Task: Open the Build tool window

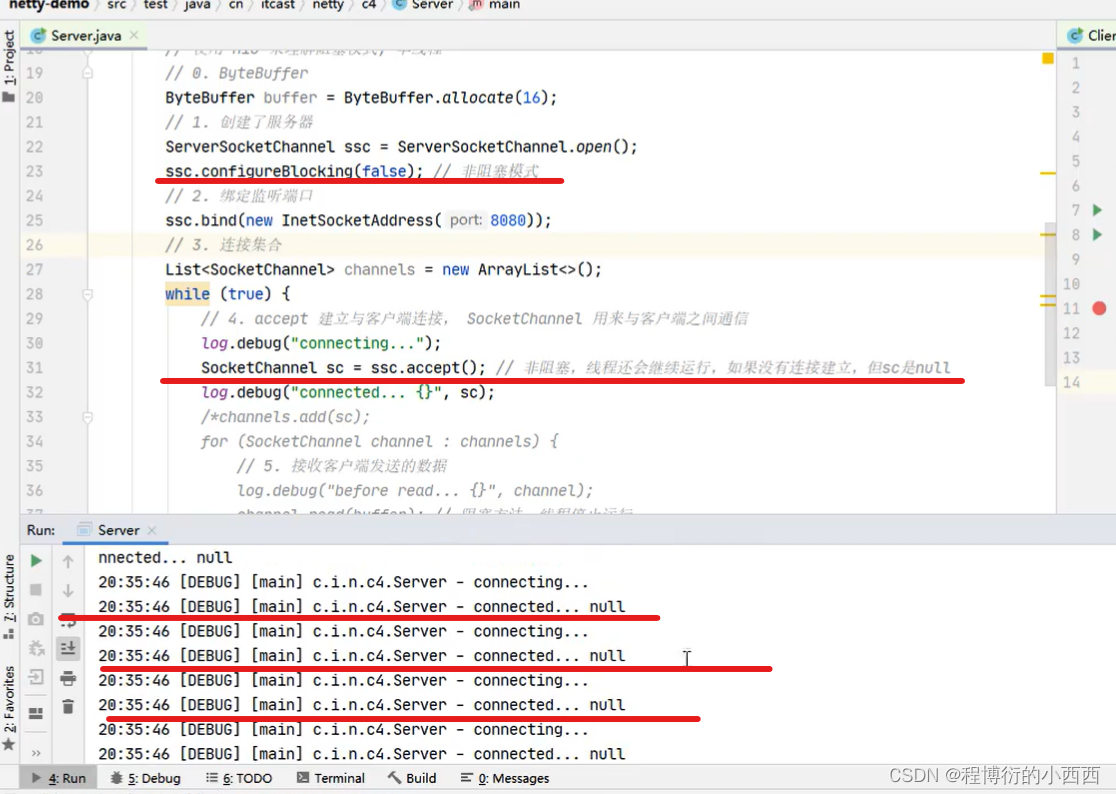Action: coord(413,778)
